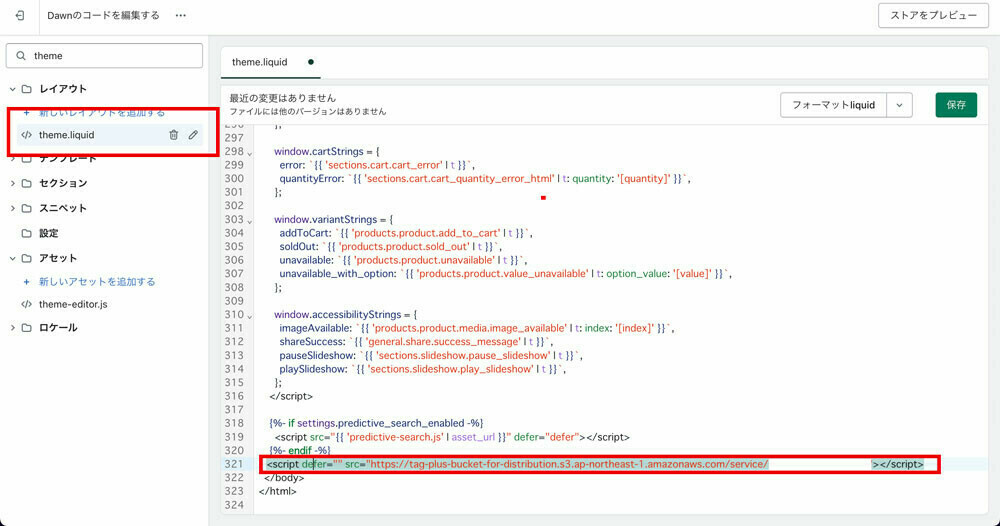Screen dimensions: 1000x526
Task: Click the Dawnのコードを編集する title
Action: coord(103,15)
